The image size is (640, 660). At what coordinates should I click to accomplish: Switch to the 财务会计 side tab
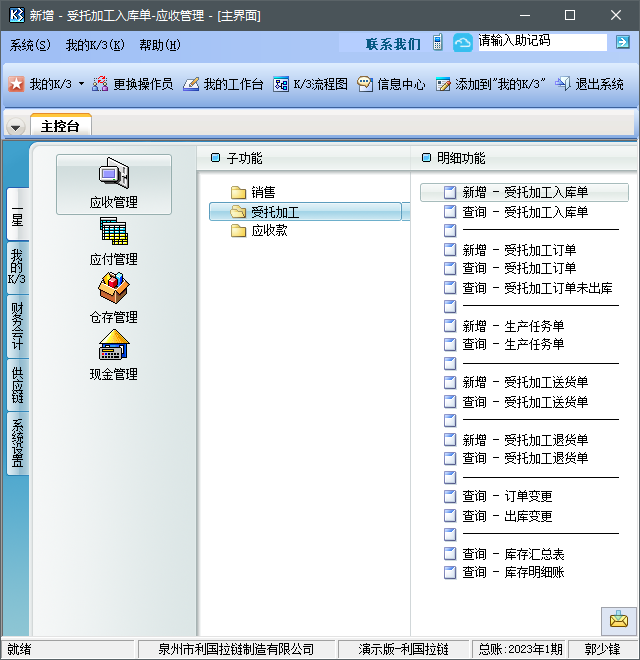pyautogui.click(x=17, y=326)
